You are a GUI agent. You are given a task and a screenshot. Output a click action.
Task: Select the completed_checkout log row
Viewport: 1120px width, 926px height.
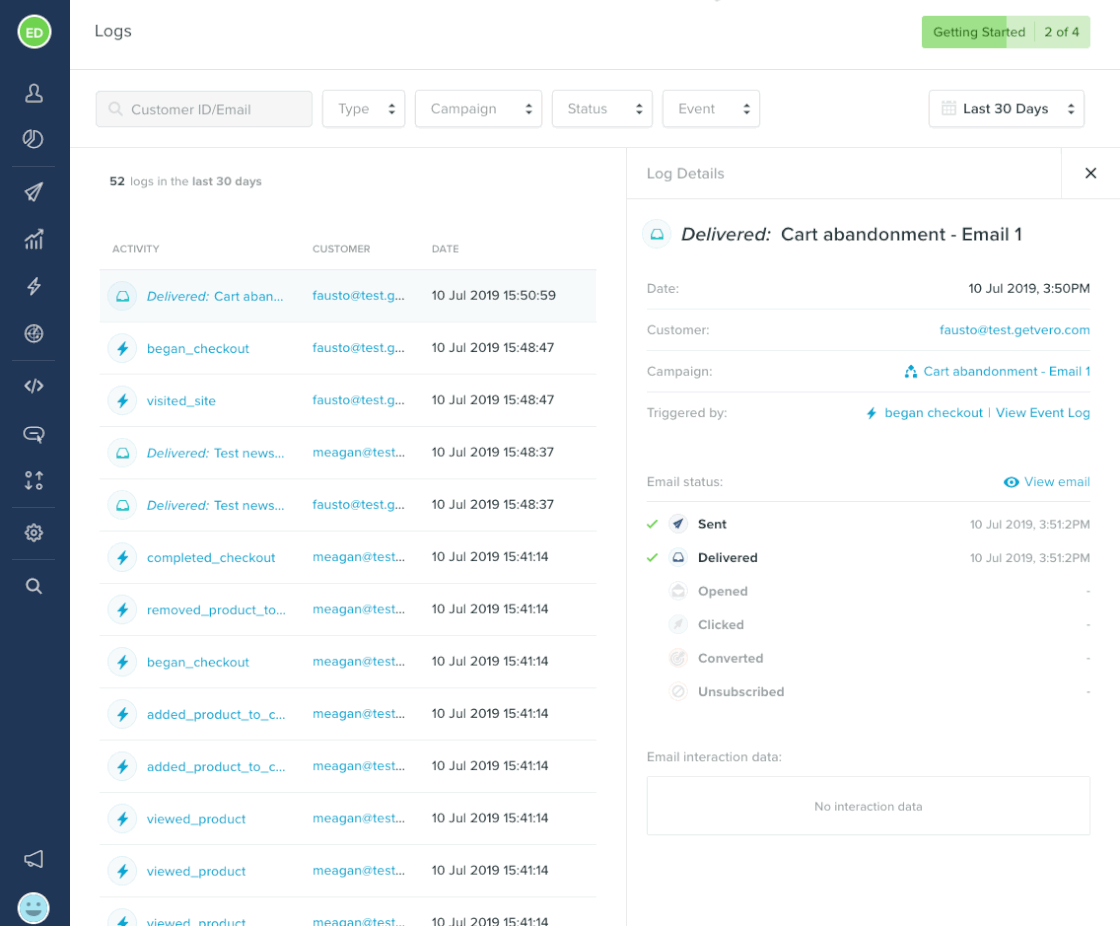coord(211,558)
